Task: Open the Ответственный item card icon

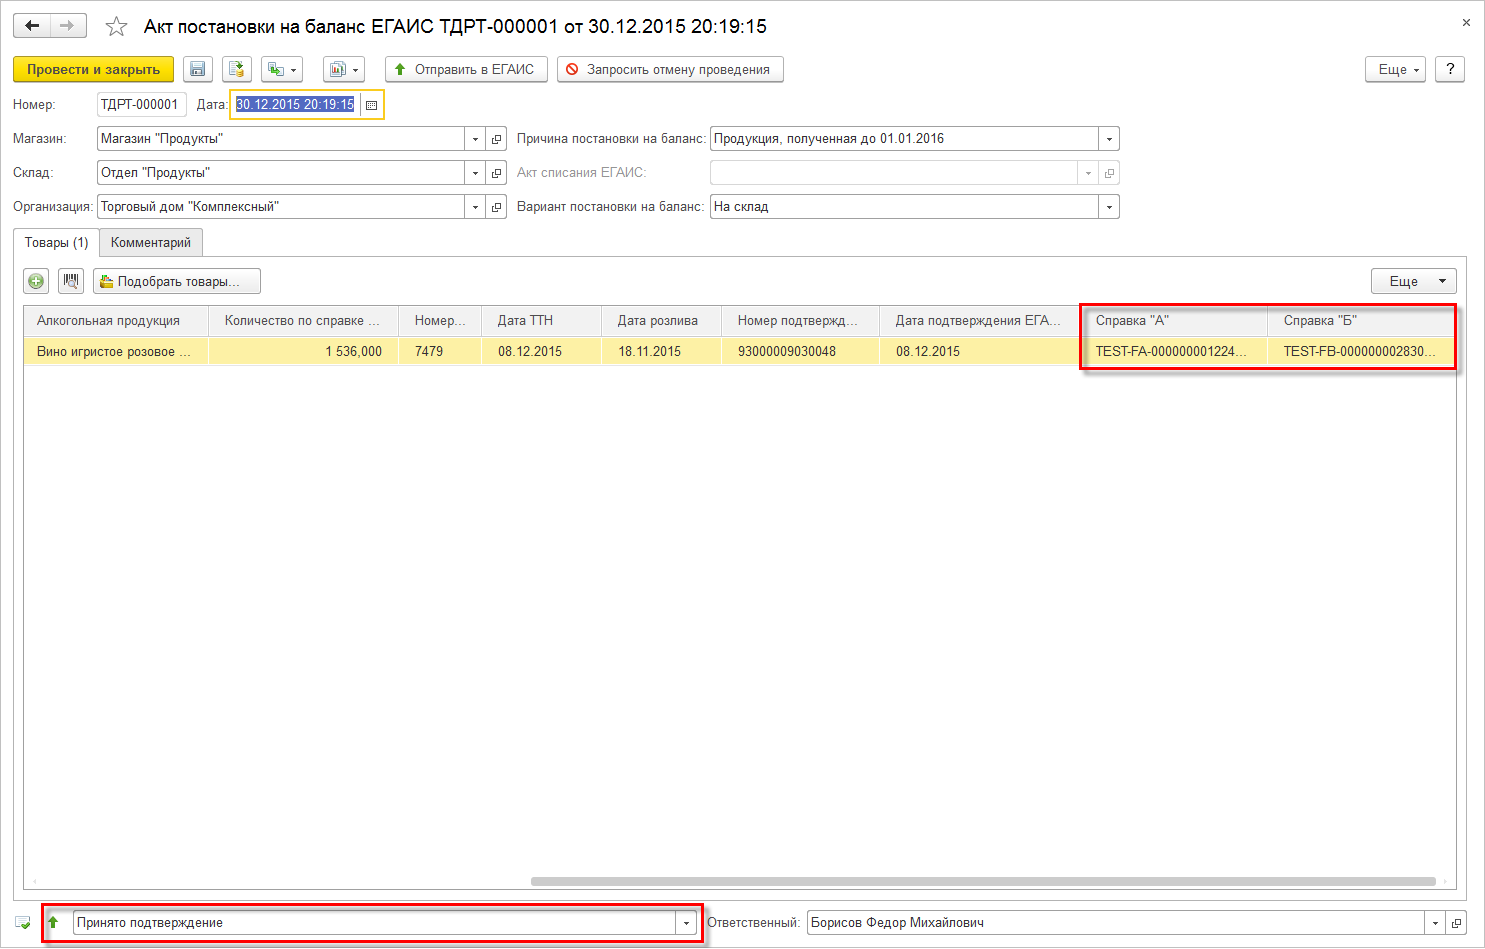Action: tap(1457, 923)
